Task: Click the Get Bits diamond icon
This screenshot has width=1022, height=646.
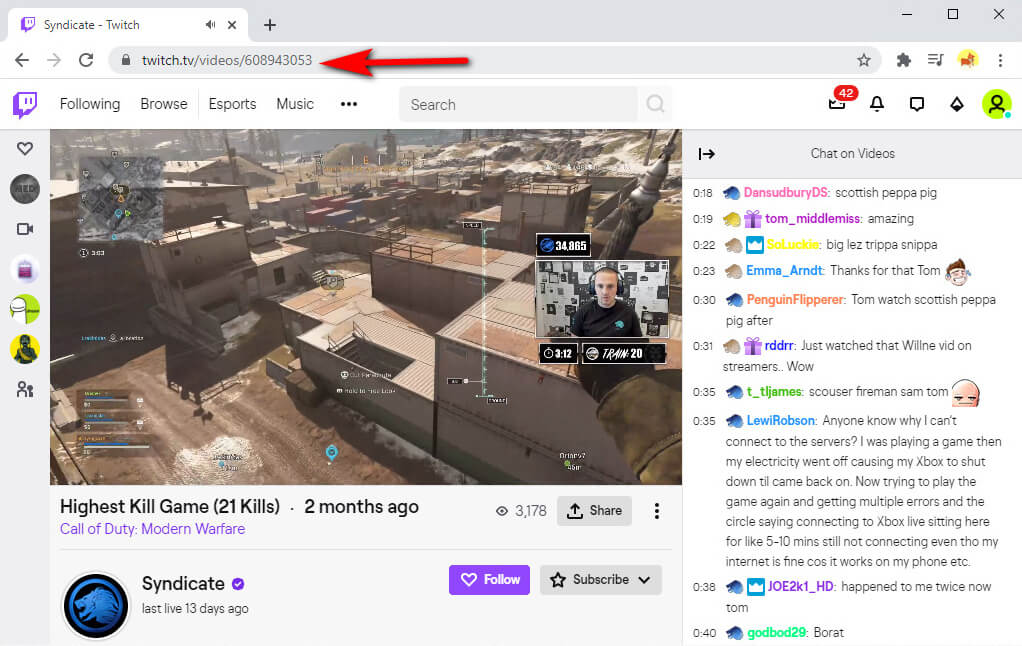Action: [956, 104]
